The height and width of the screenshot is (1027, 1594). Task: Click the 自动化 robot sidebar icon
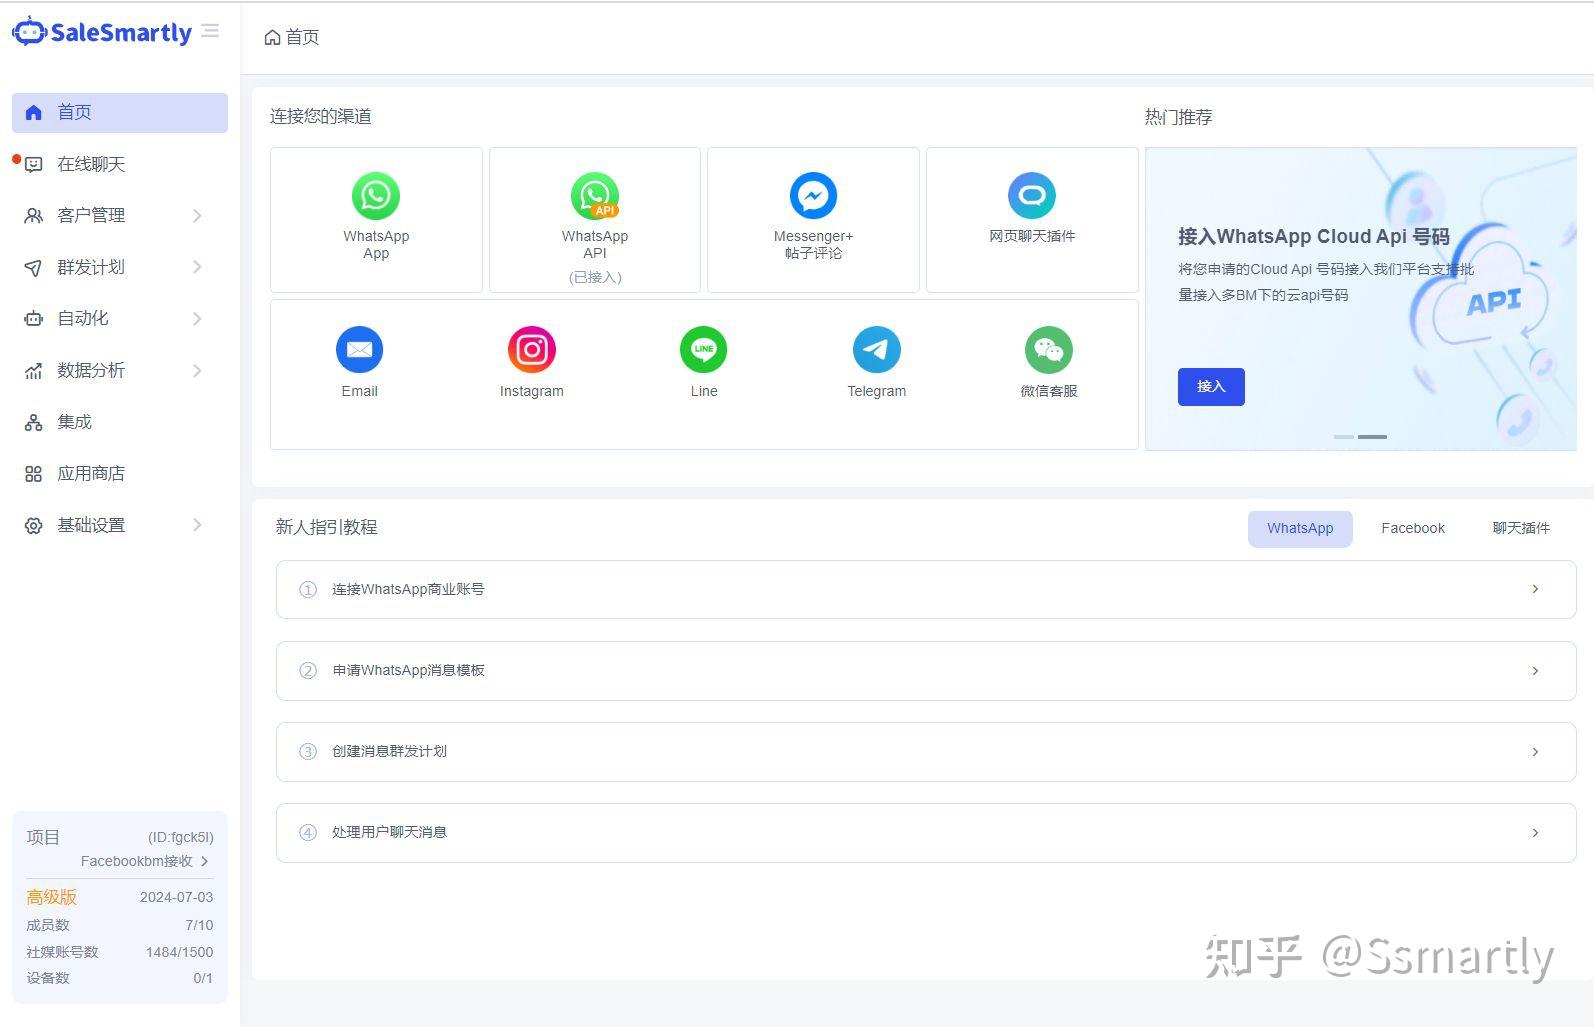click(x=33, y=319)
